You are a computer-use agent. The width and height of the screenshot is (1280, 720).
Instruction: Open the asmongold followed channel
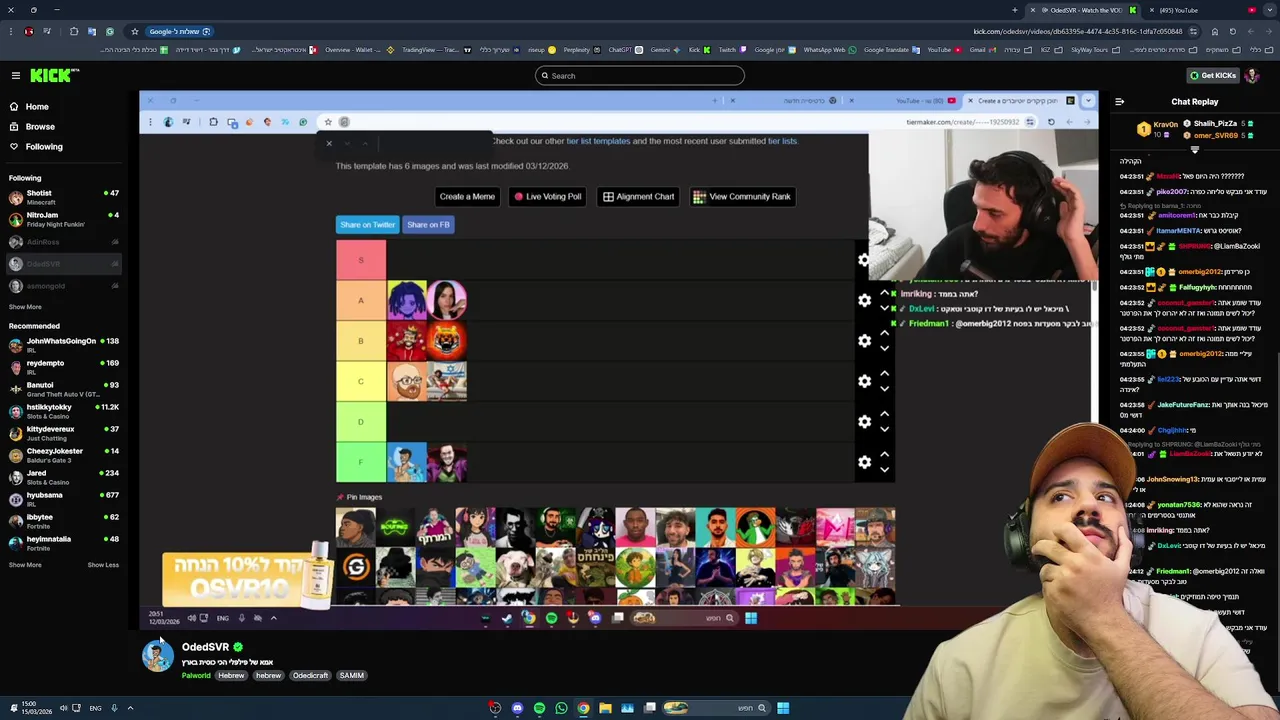coord(62,285)
